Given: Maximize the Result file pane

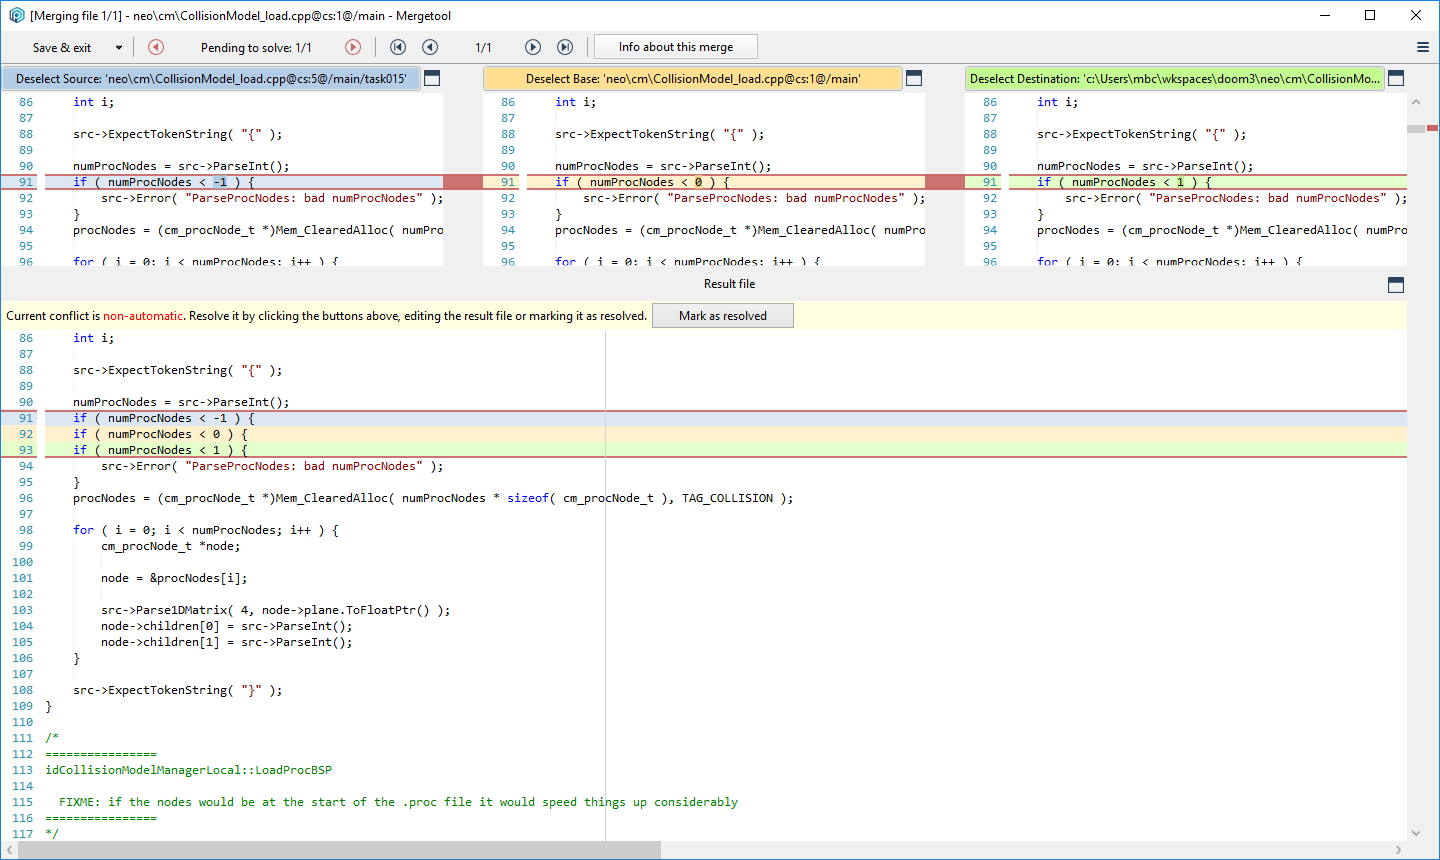Looking at the screenshot, I should 1396,284.
